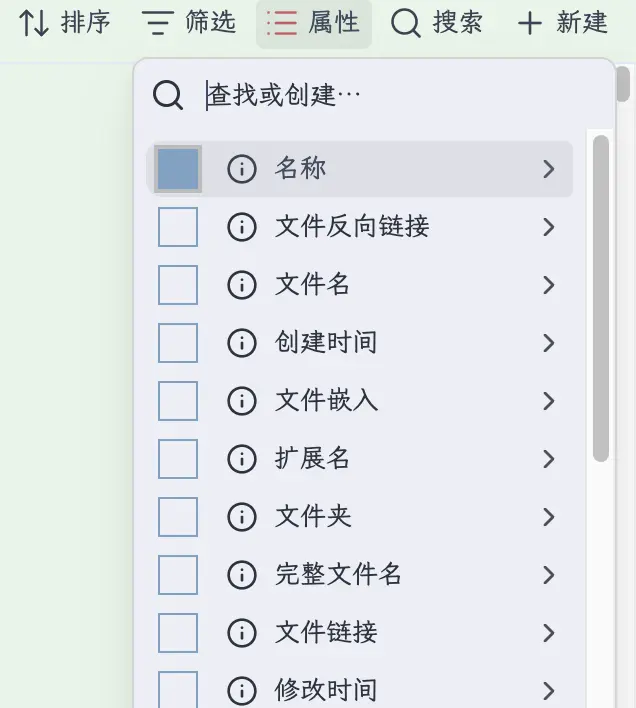
Task: Click the magnifier icon beside 搜索
Action: 405,24
